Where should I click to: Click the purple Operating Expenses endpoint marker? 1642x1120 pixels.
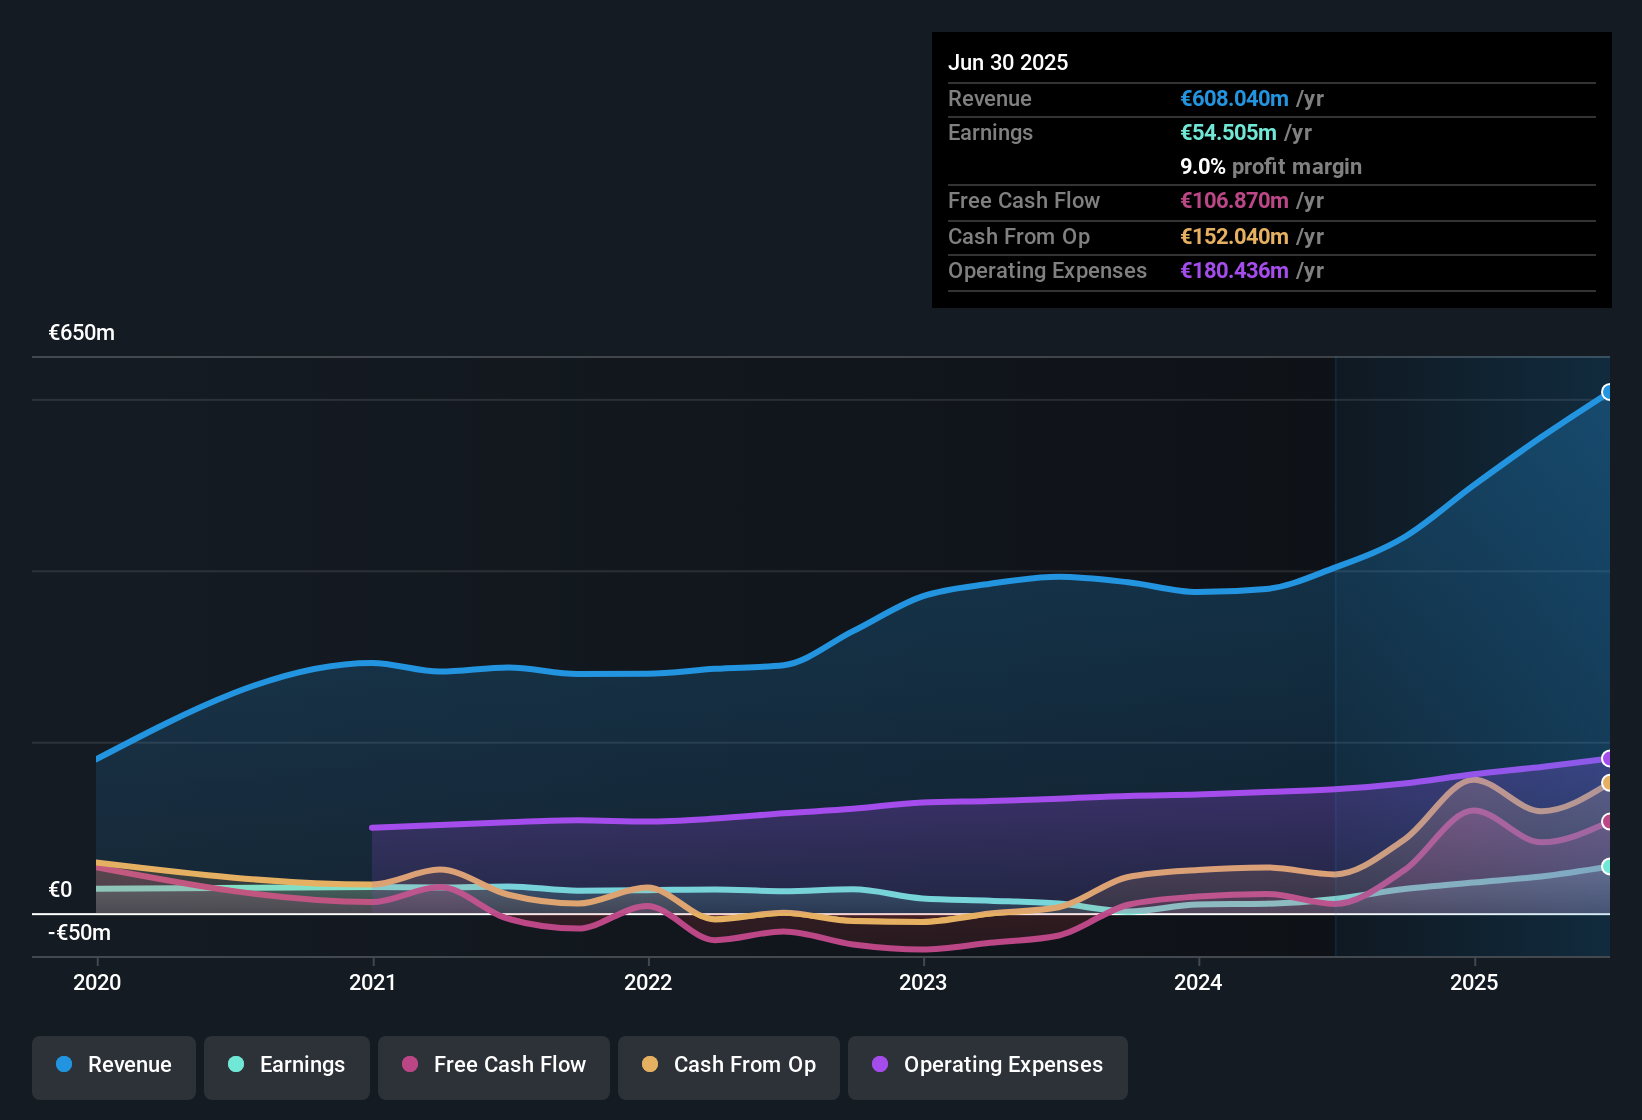point(1608,758)
